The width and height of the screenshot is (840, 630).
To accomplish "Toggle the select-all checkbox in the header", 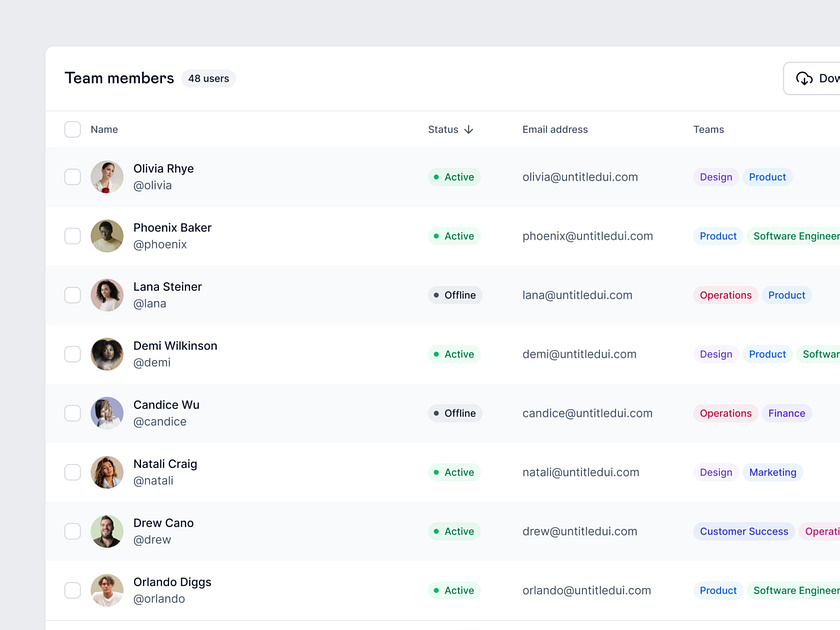I will 72,129.
